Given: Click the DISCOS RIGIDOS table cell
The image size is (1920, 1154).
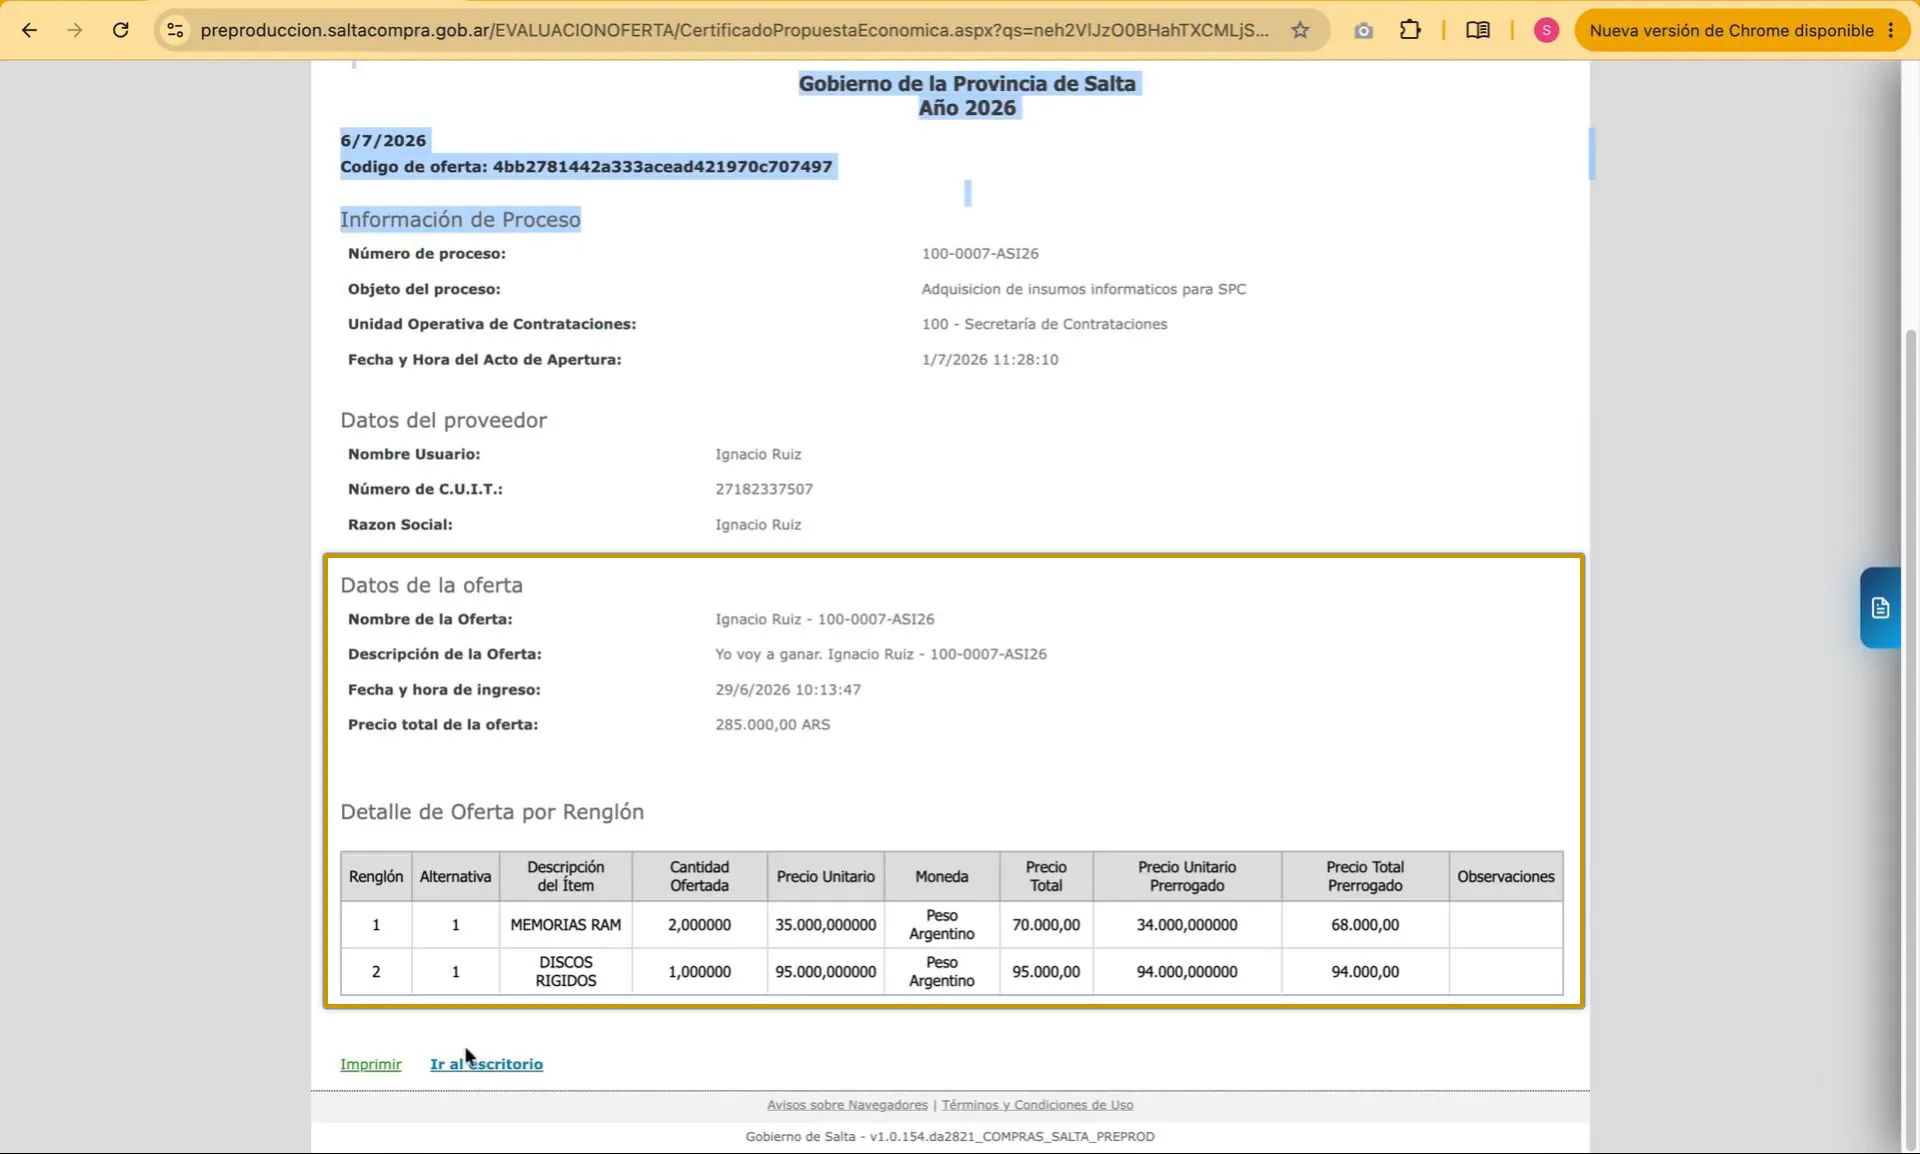Looking at the screenshot, I should pyautogui.click(x=566, y=971).
